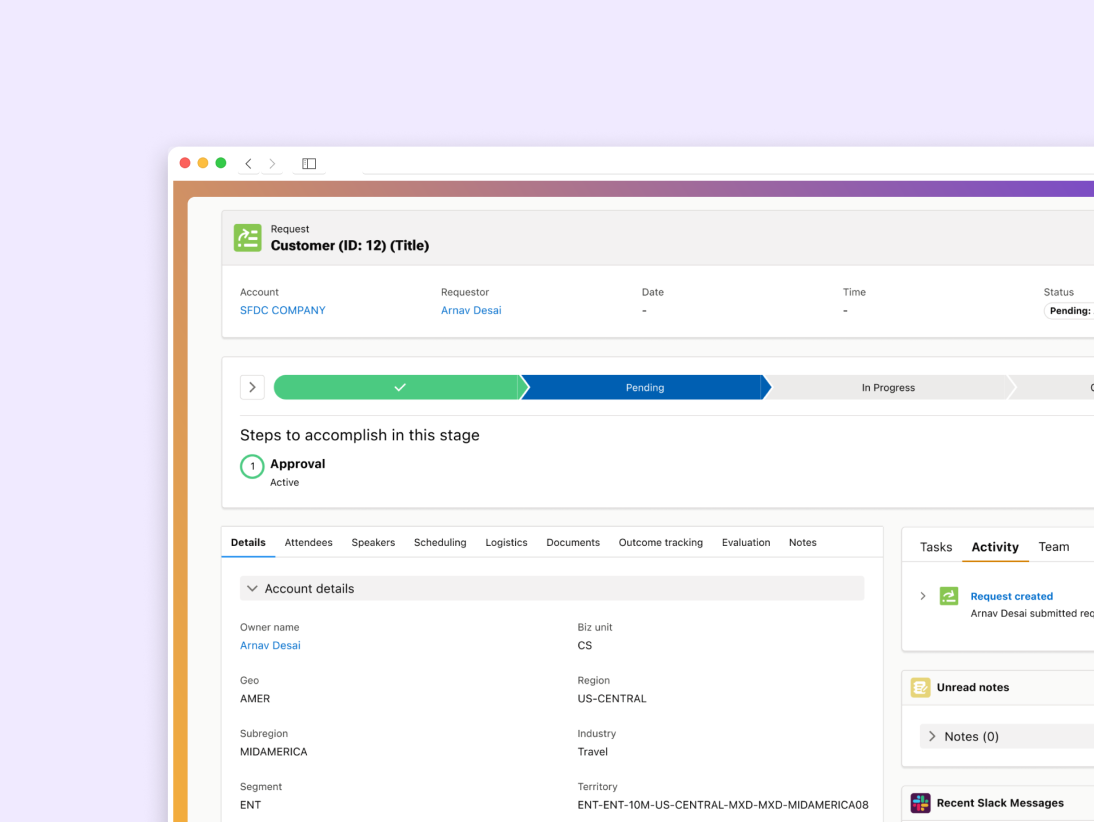Click the Territory value ENT-ENT-10M-US-CENTRAL-MXD-MXD-MIDAMERICA08
The image size is (1094, 822).
pyautogui.click(x=723, y=805)
